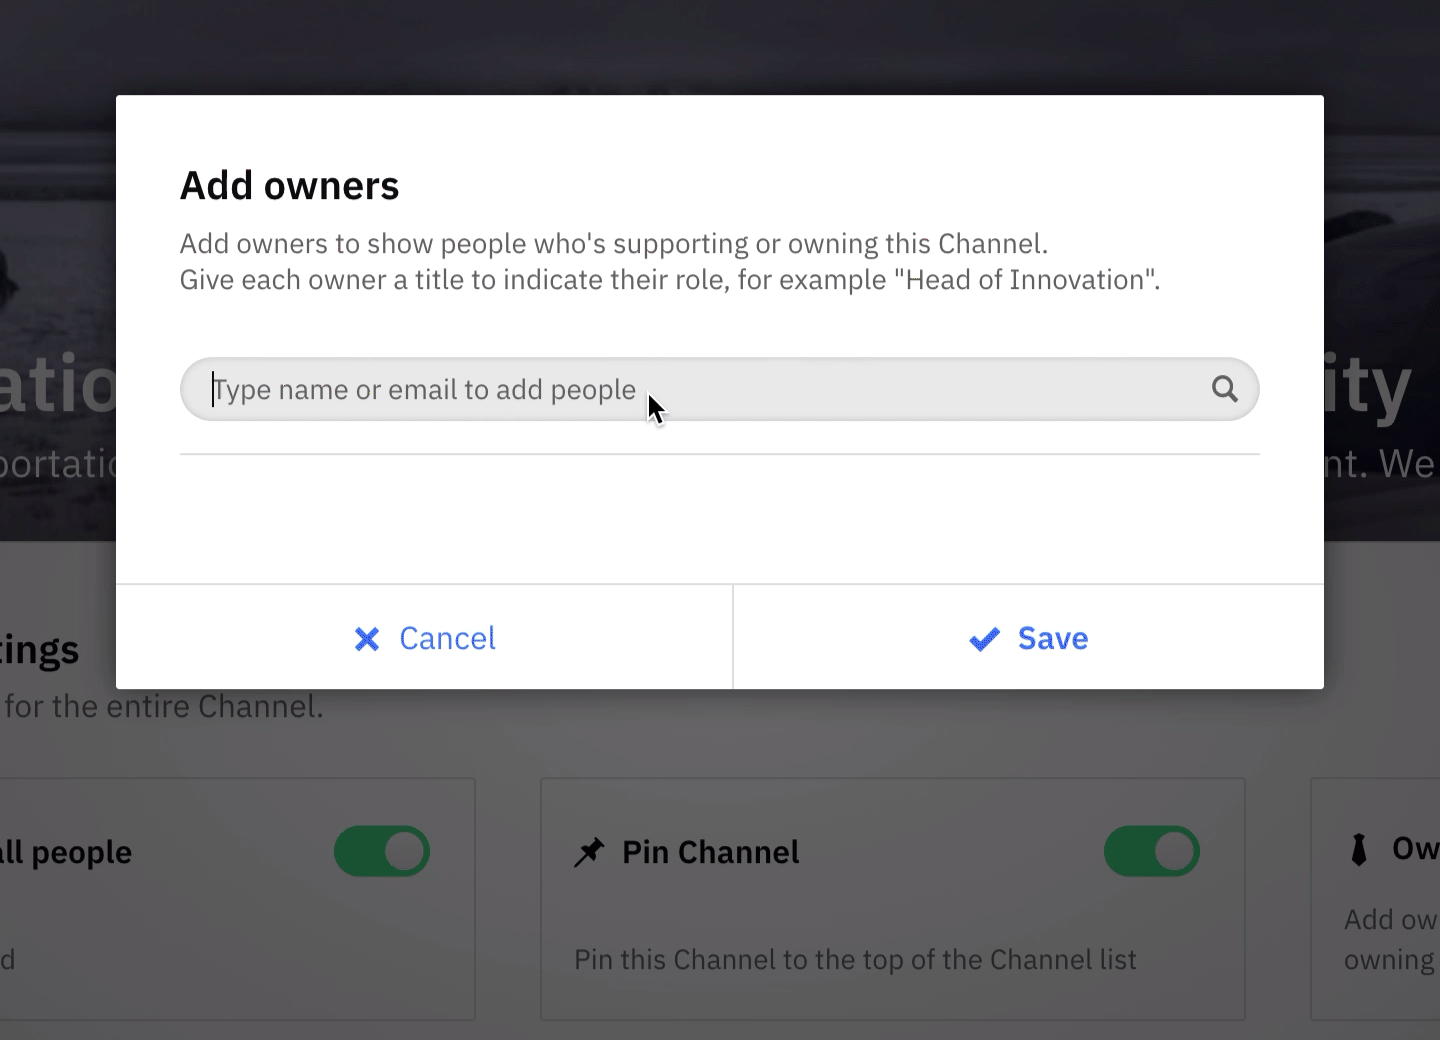Image resolution: width=1440 pixels, height=1040 pixels.
Task: Toggle the Pin Channel switch
Action: (1151, 852)
